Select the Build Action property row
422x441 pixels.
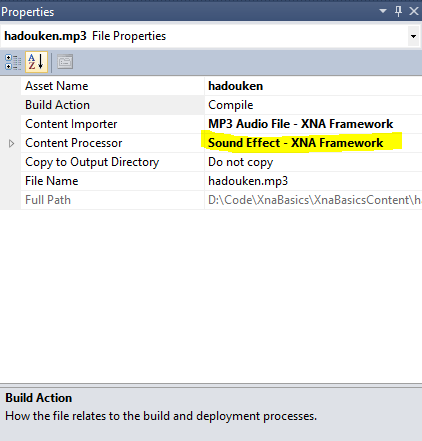coord(211,105)
